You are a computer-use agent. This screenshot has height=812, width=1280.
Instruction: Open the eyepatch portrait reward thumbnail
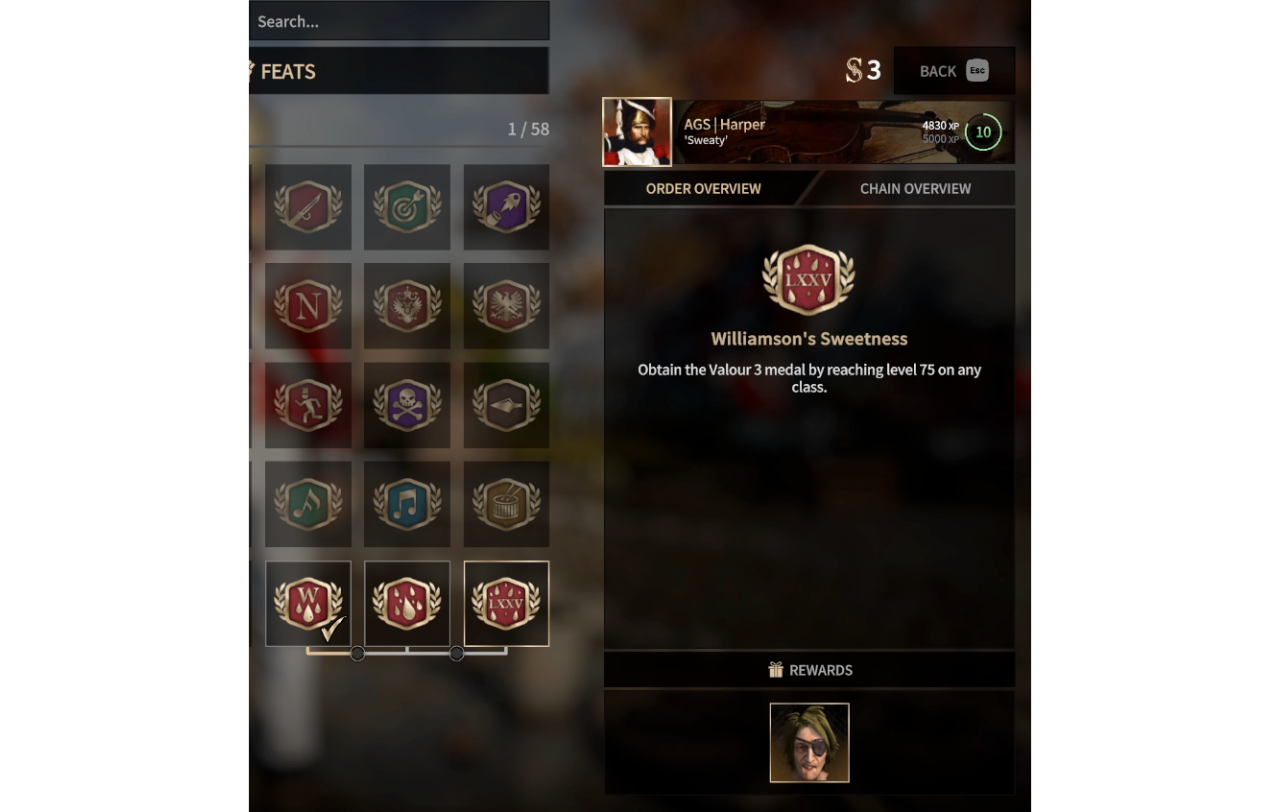809,743
